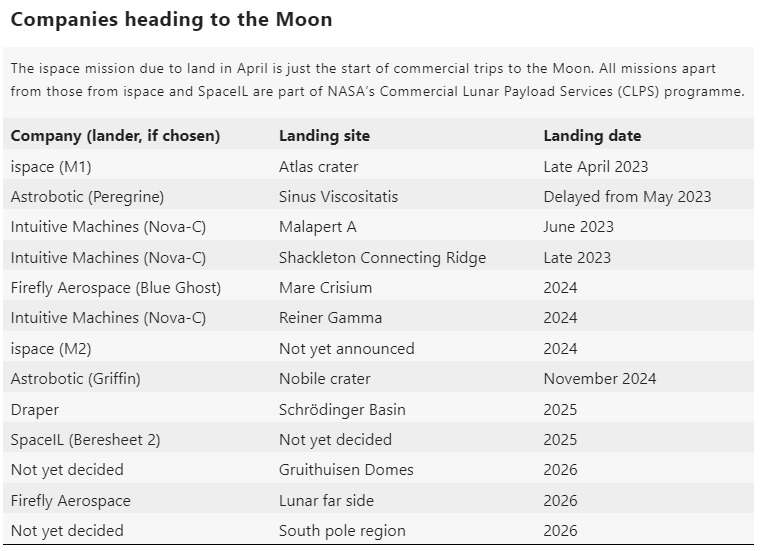Select the "Delayed from May 2023" date
The image size is (761, 551).
click(x=625, y=197)
